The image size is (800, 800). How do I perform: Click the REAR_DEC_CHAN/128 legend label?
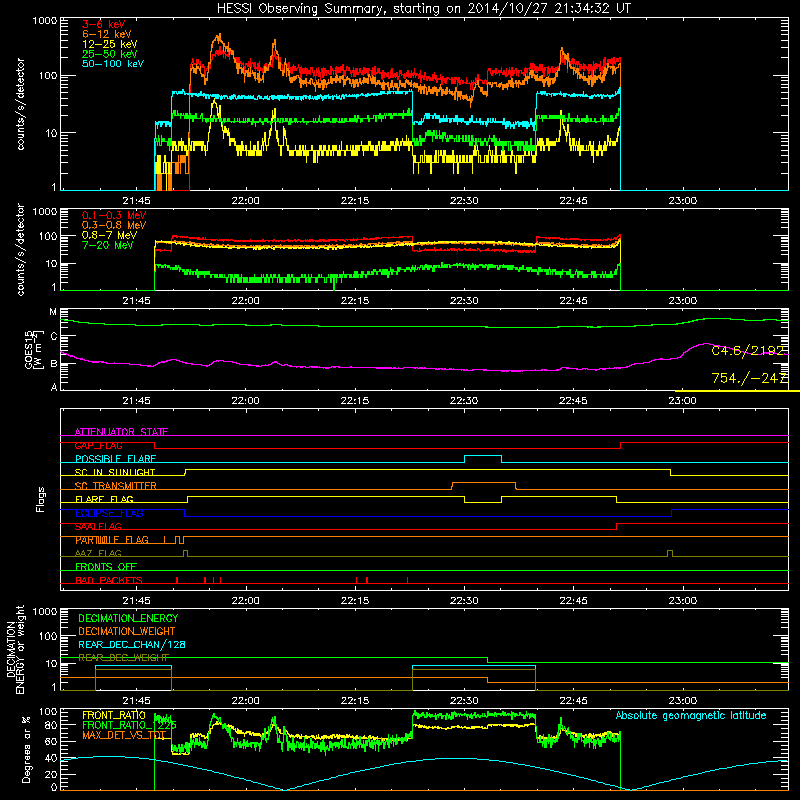(x=132, y=645)
